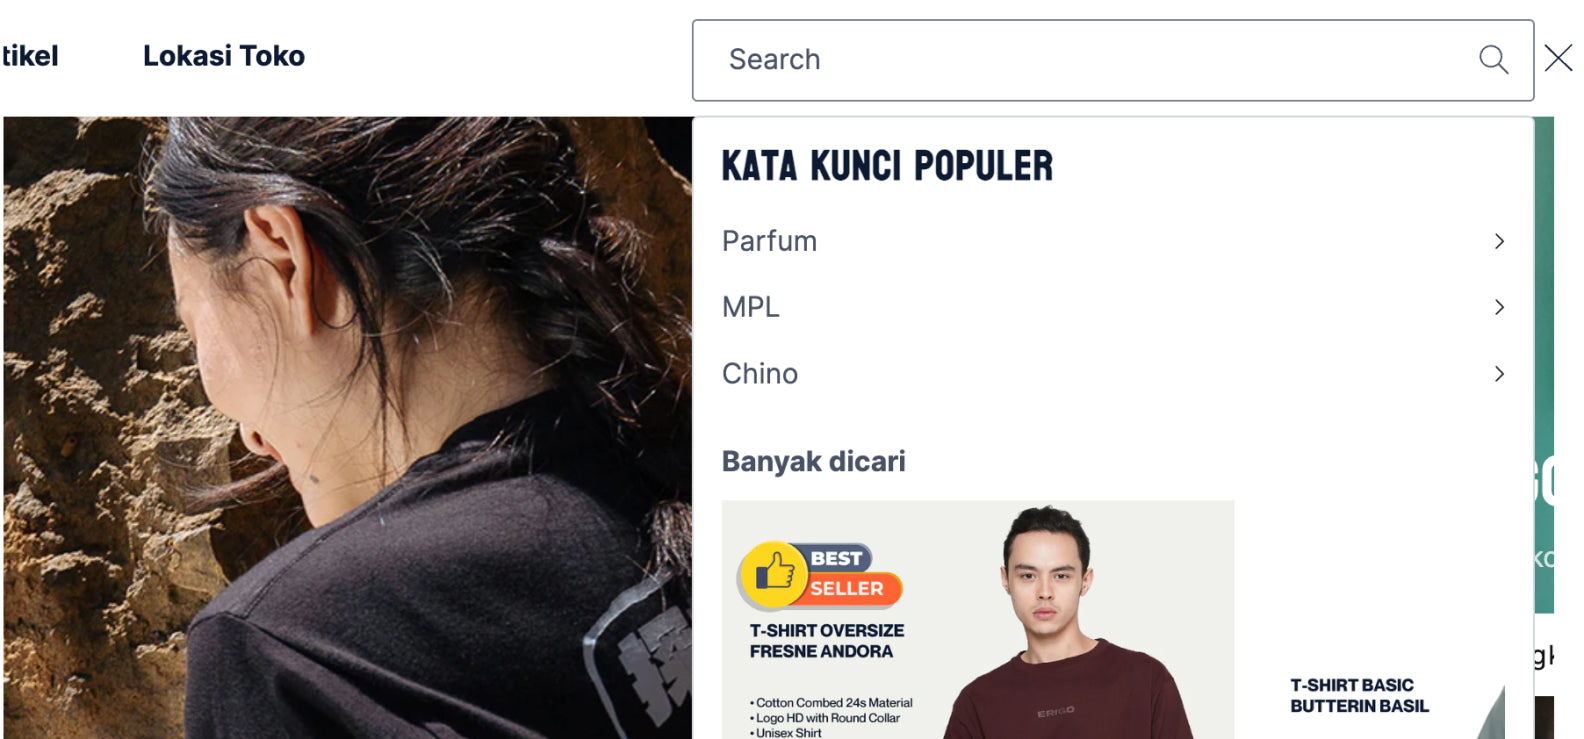Open the arrow next to Chino
Viewport: 1584px width, 739px height.
pyautogui.click(x=1499, y=374)
